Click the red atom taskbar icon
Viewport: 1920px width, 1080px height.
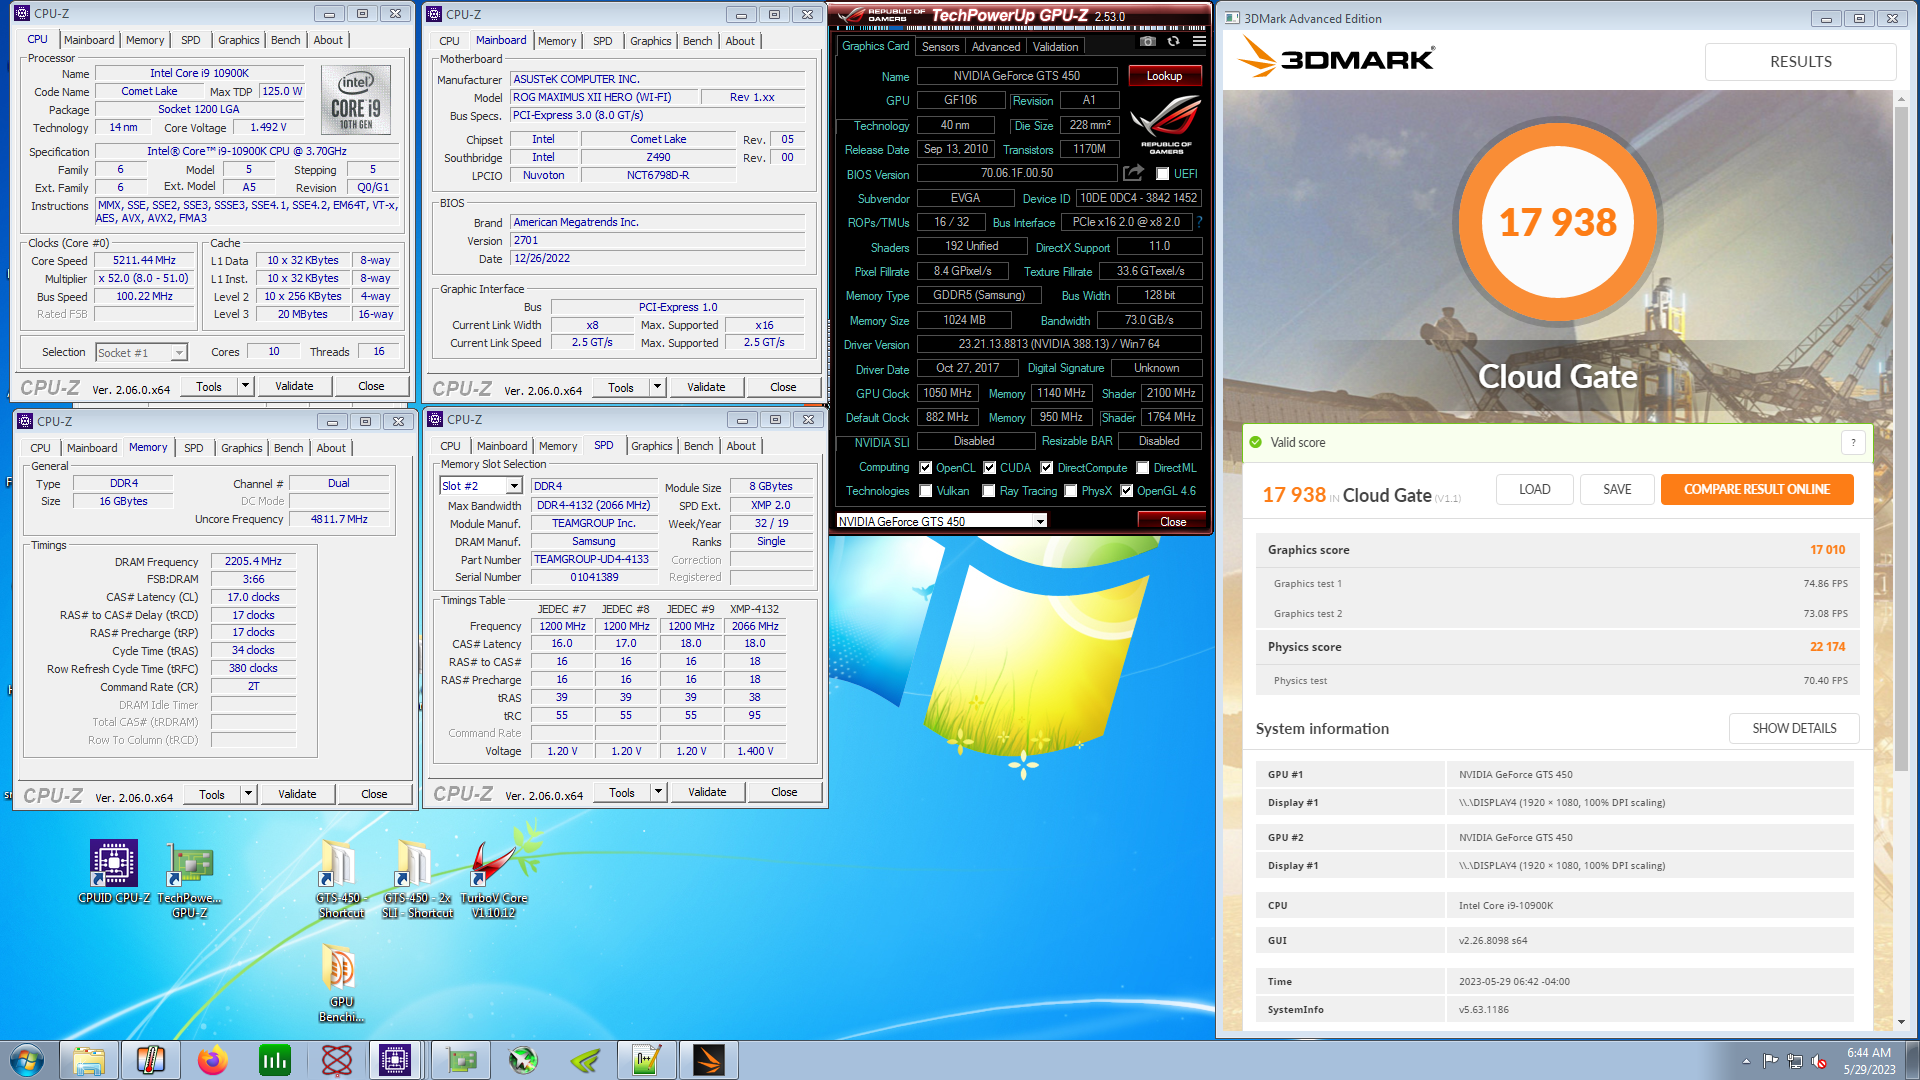[337, 1060]
